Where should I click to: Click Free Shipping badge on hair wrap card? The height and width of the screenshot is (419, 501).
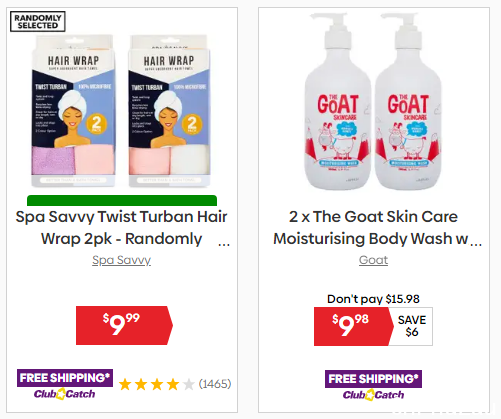[65, 378]
